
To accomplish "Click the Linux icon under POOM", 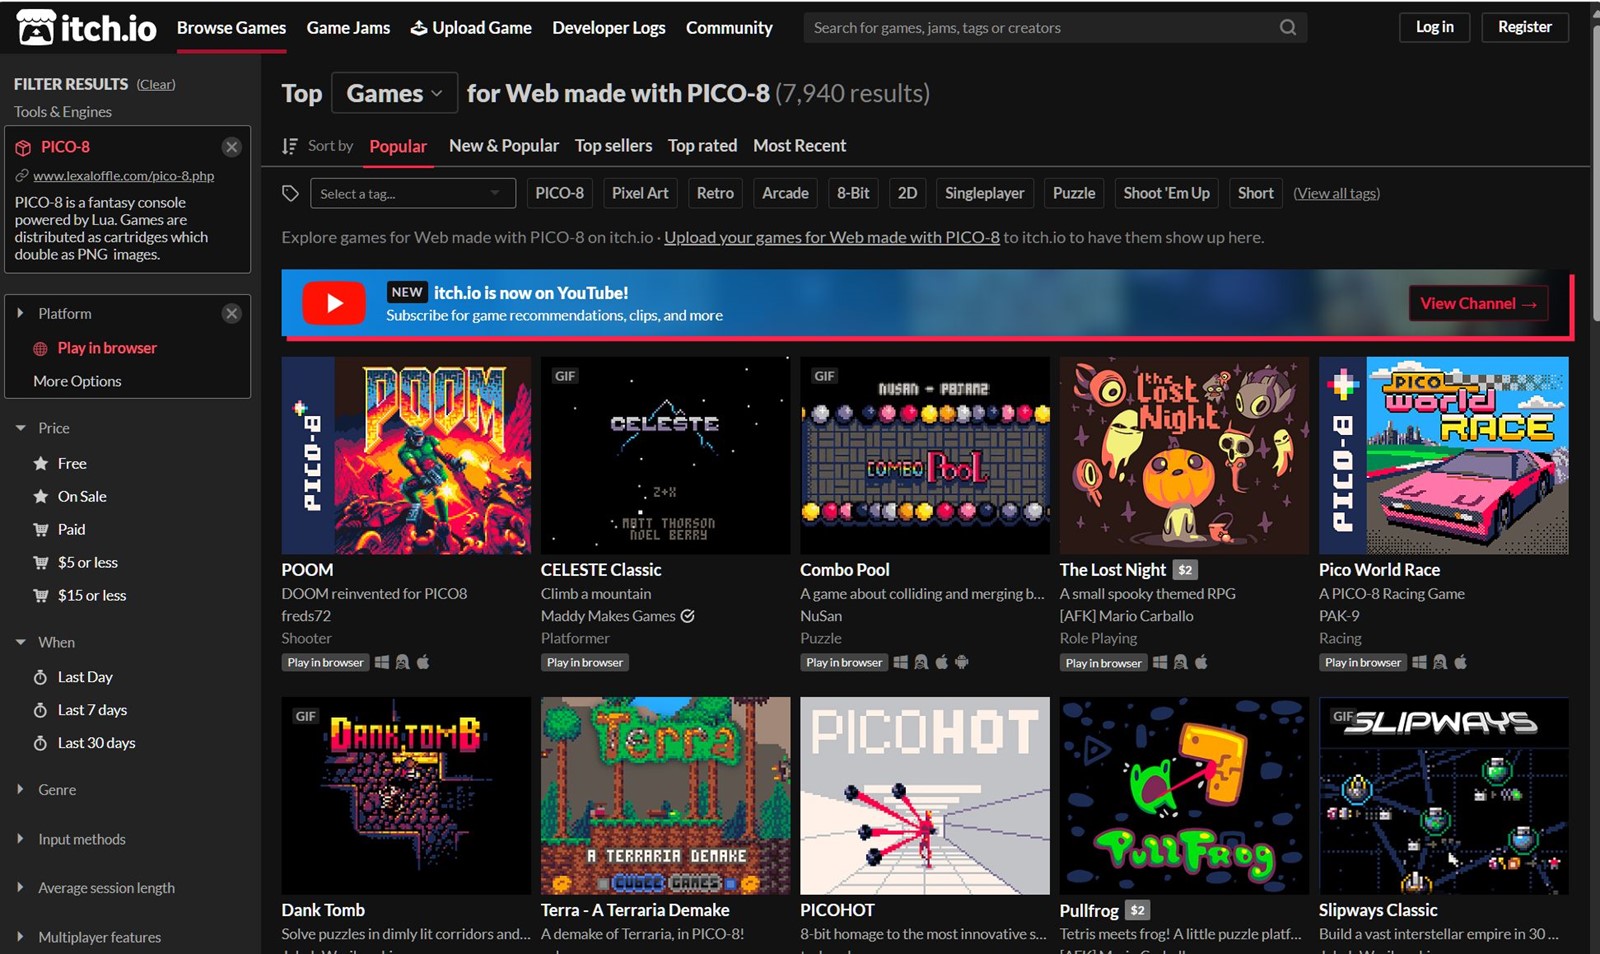I will pyautogui.click(x=402, y=662).
